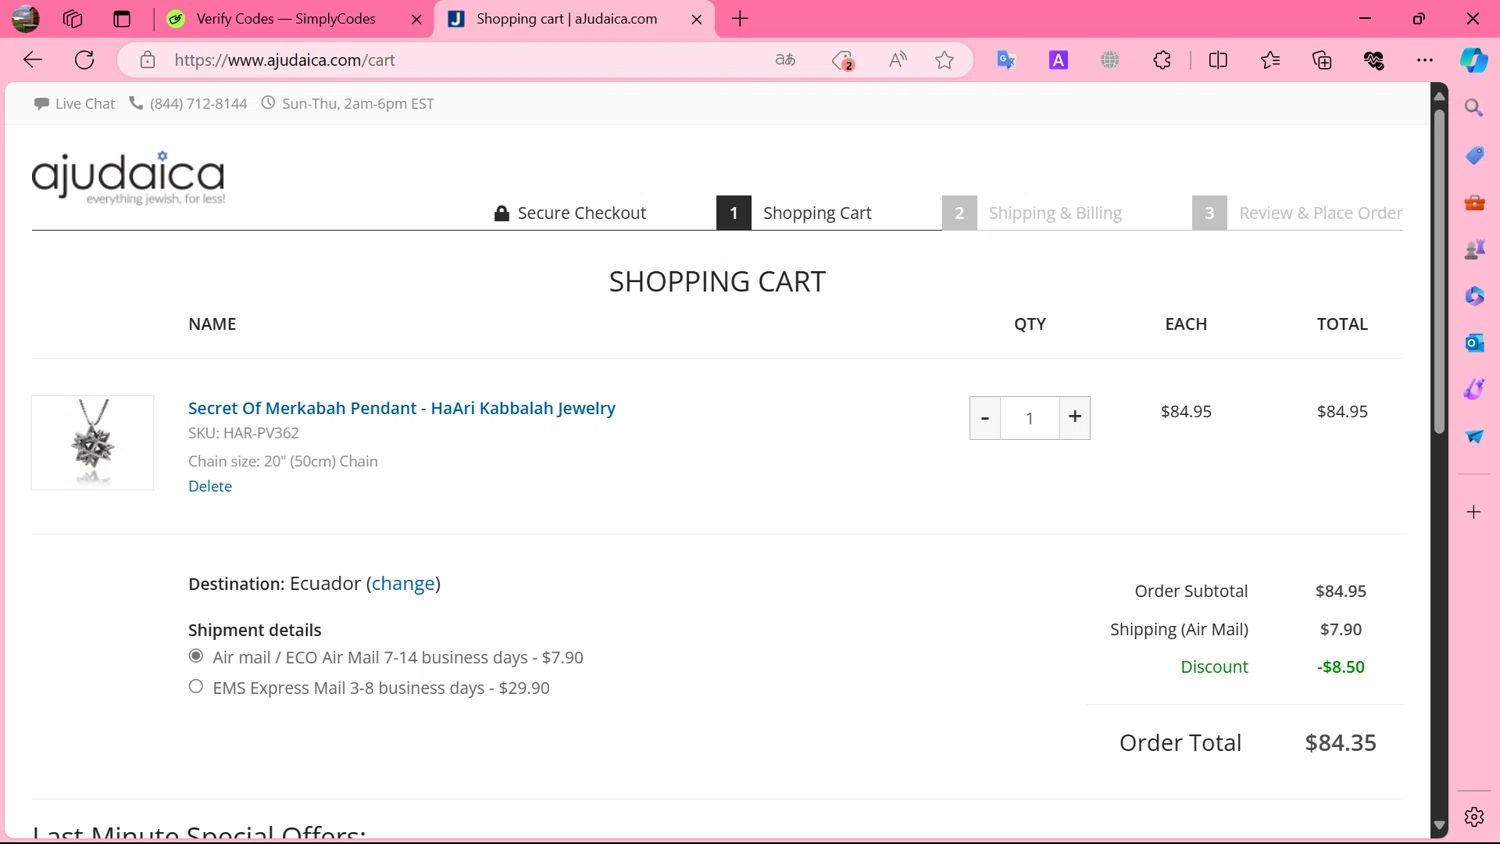The height and width of the screenshot is (844, 1500).
Task: Change the destination country
Action: coord(403,583)
